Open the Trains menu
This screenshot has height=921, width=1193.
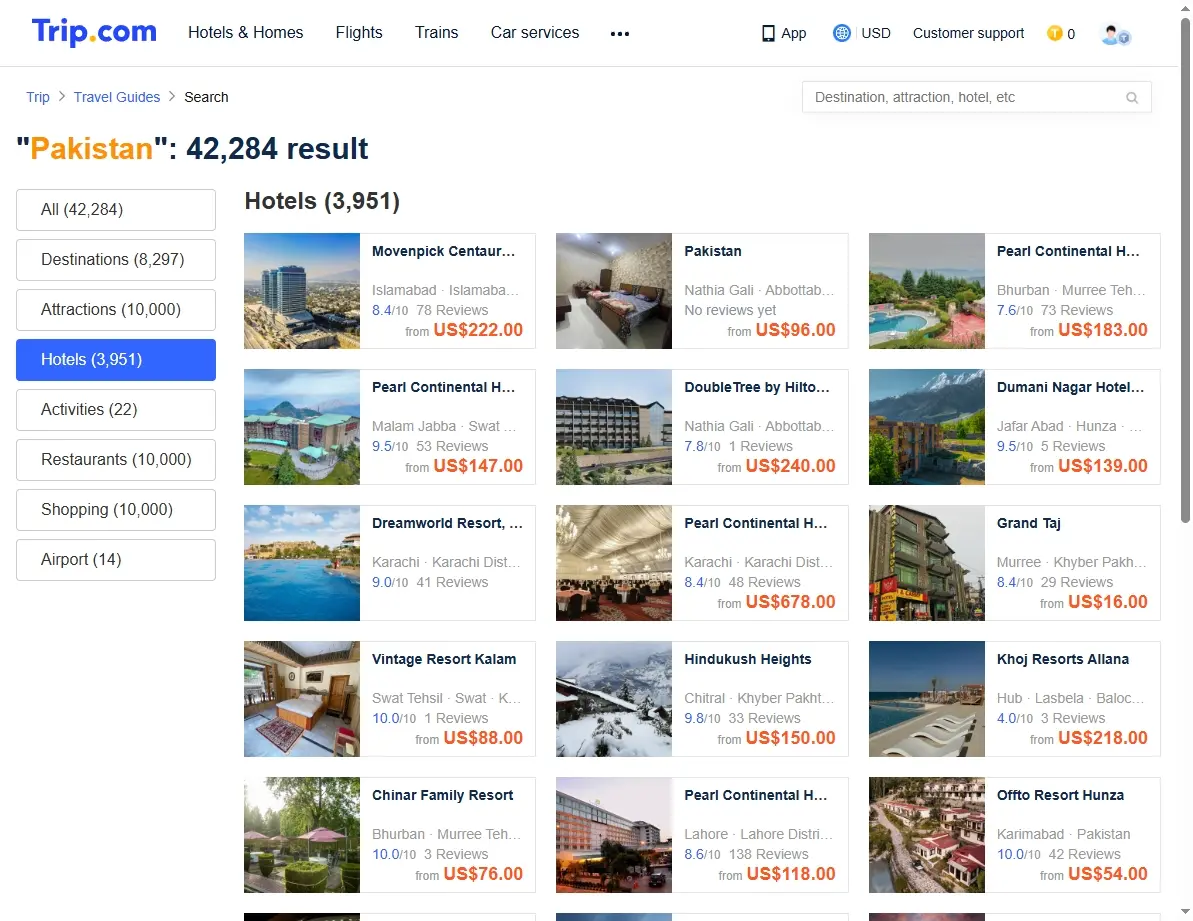(437, 33)
